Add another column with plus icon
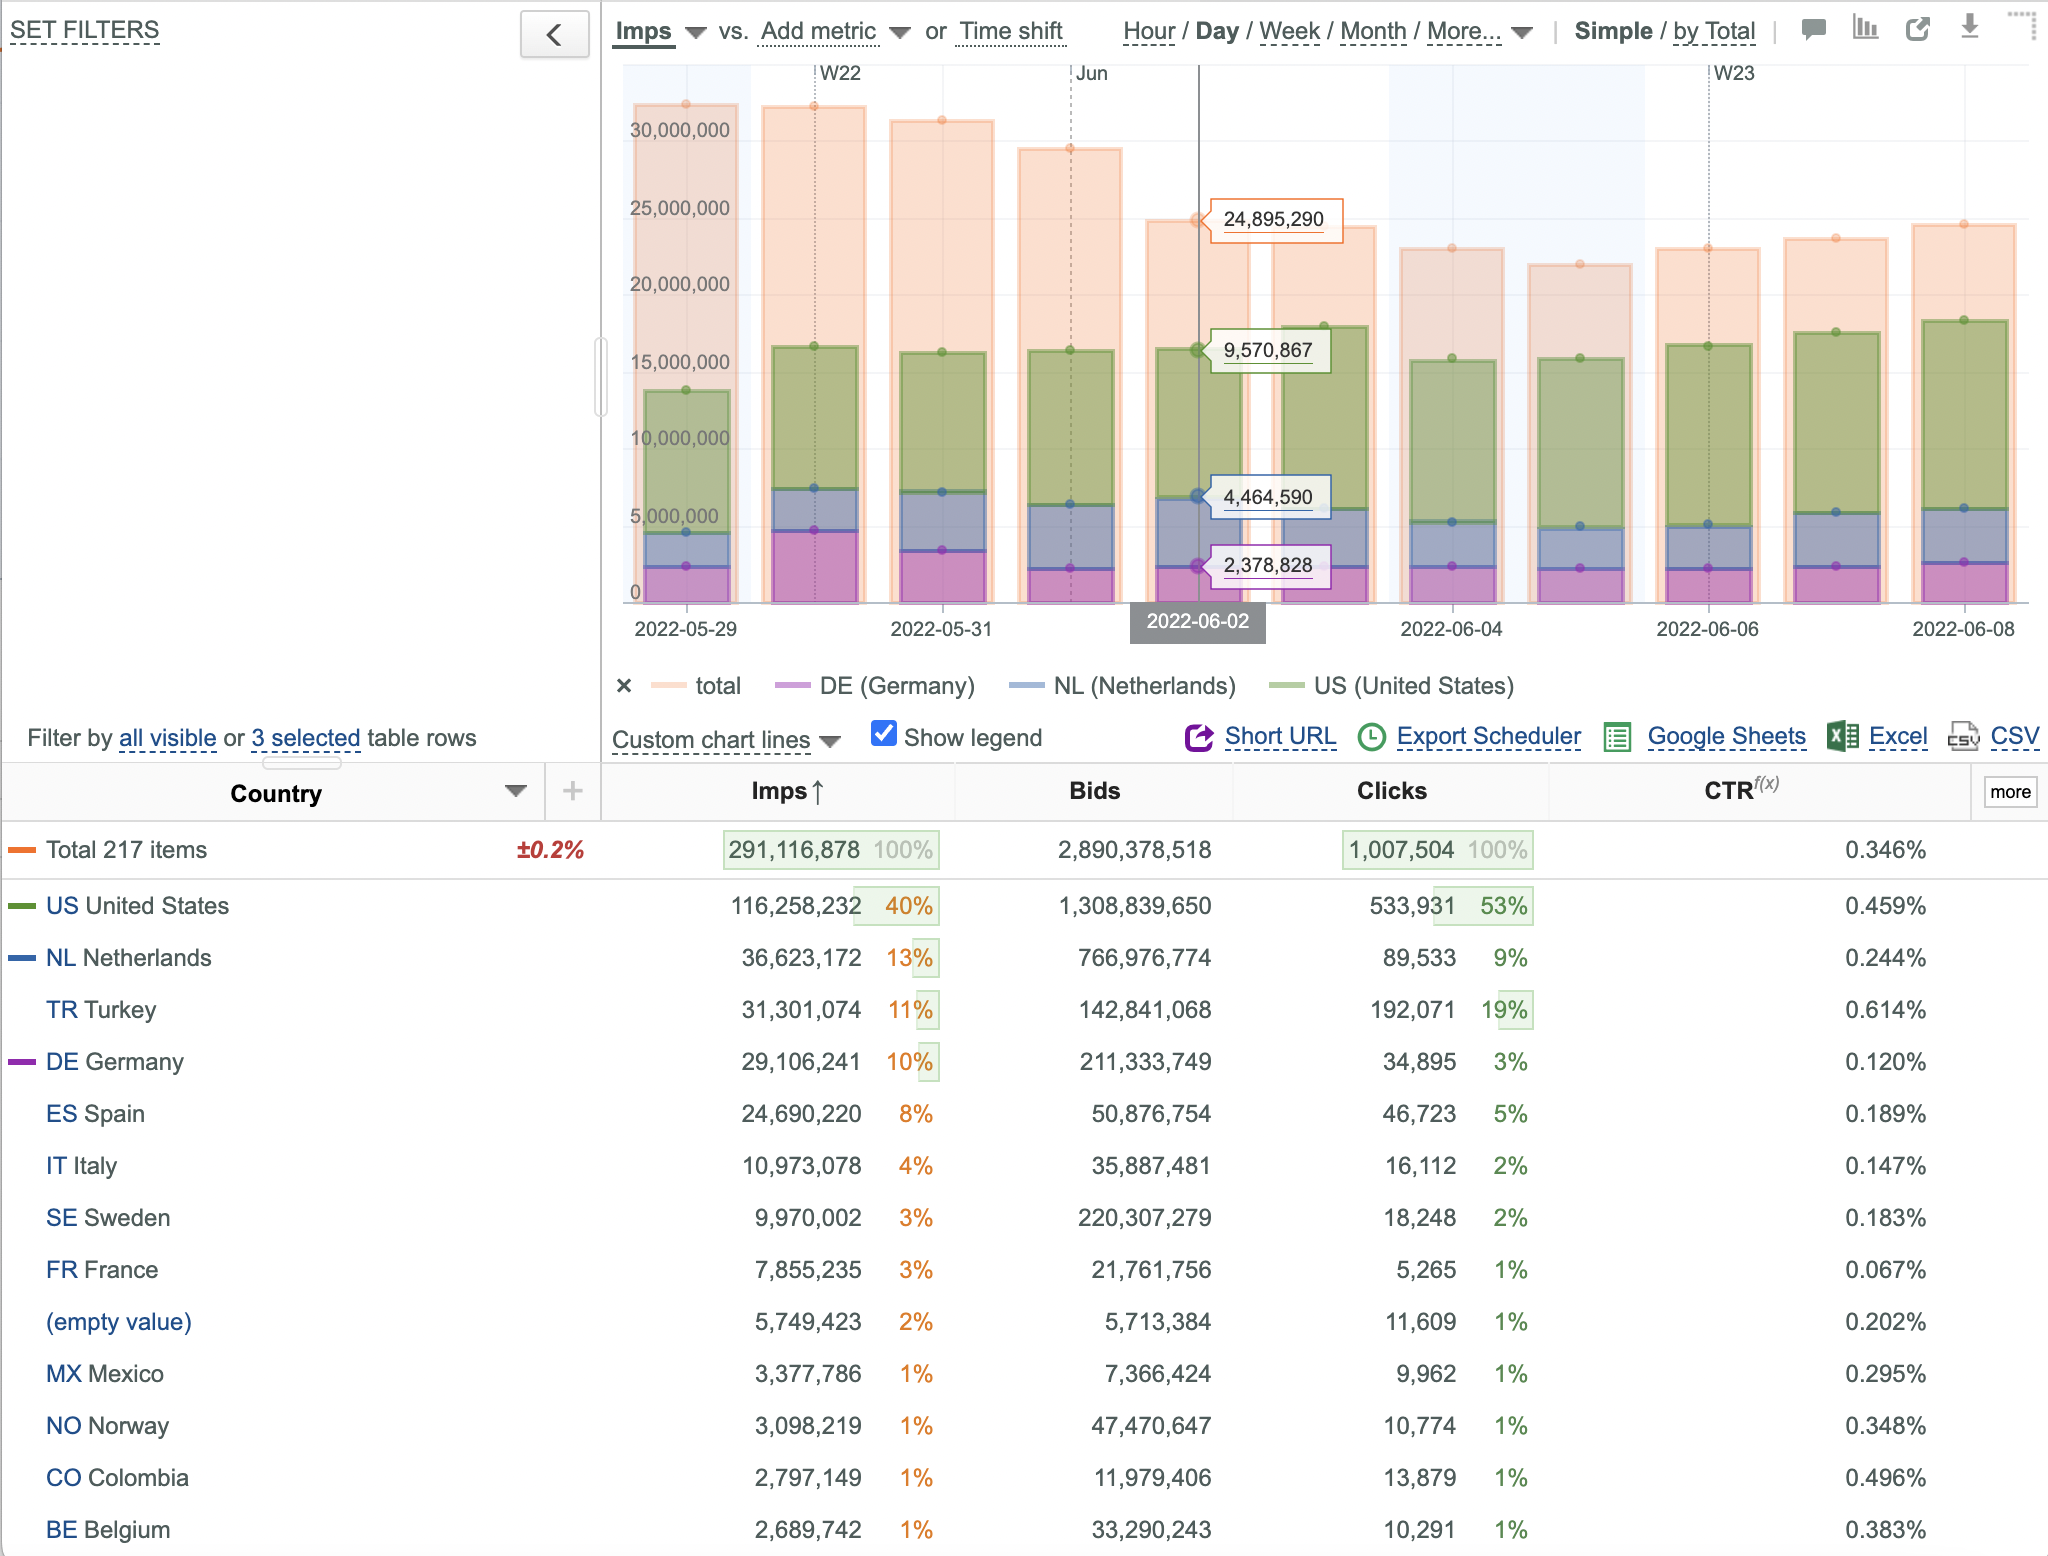This screenshot has height=1556, width=2048. click(x=573, y=791)
